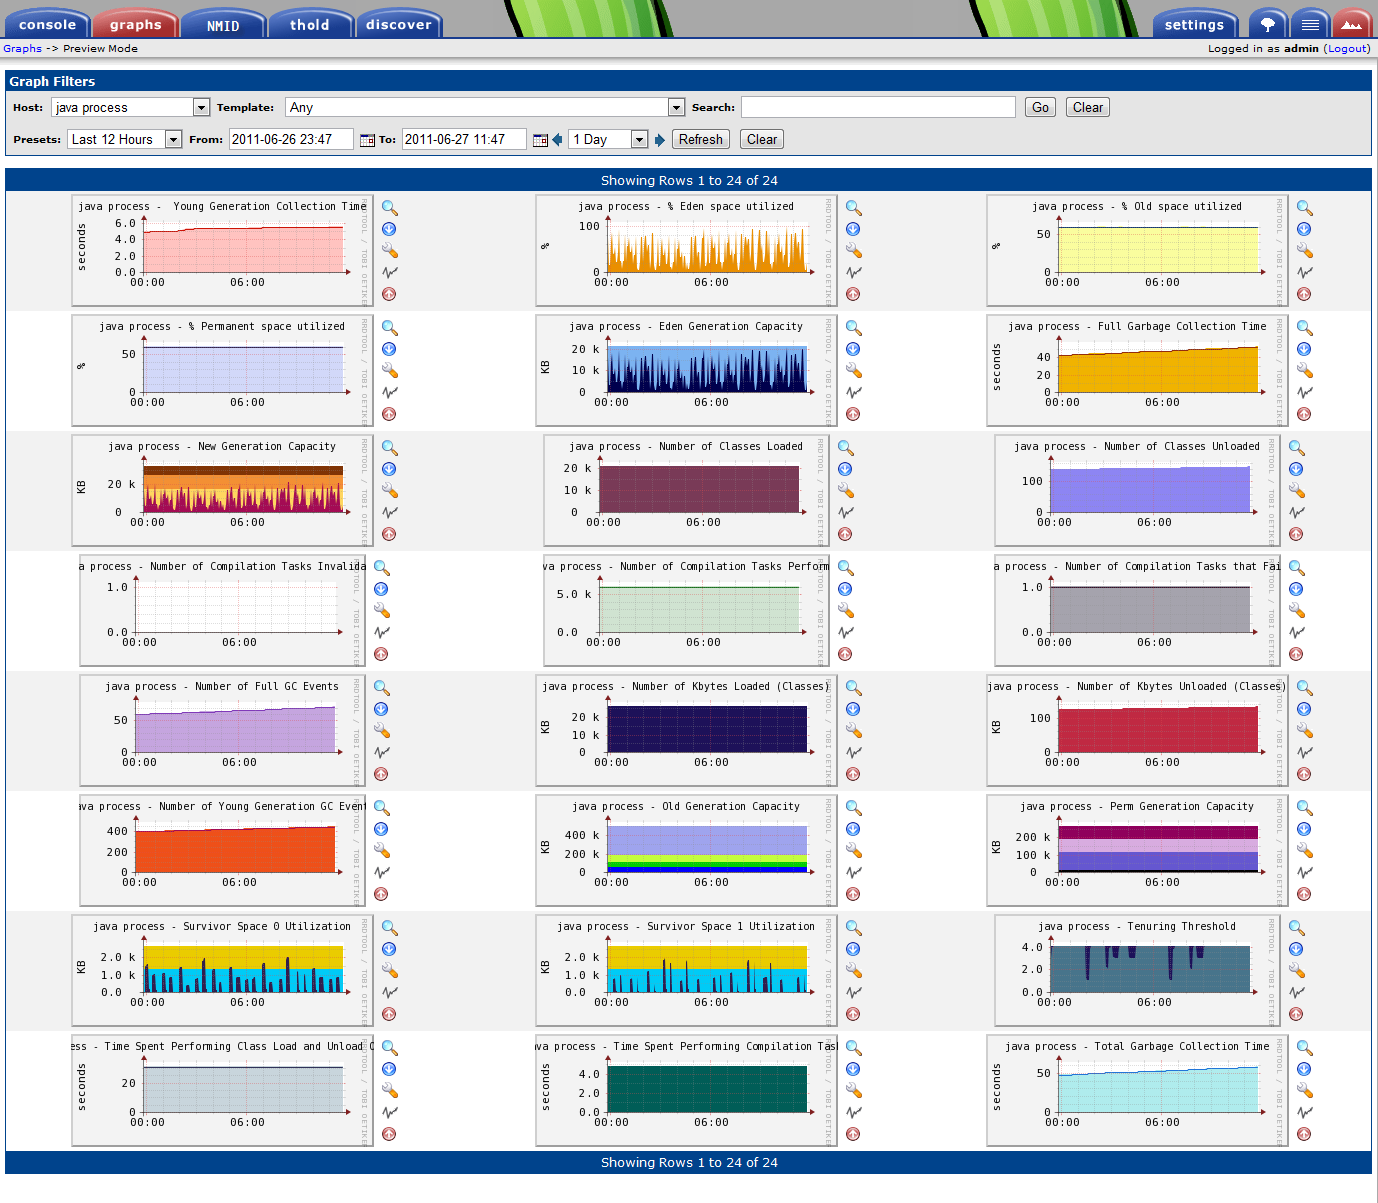This screenshot has width=1378, height=1203.
Task: Export CSV for Young Generation Collection Time graph
Action: tap(389, 229)
